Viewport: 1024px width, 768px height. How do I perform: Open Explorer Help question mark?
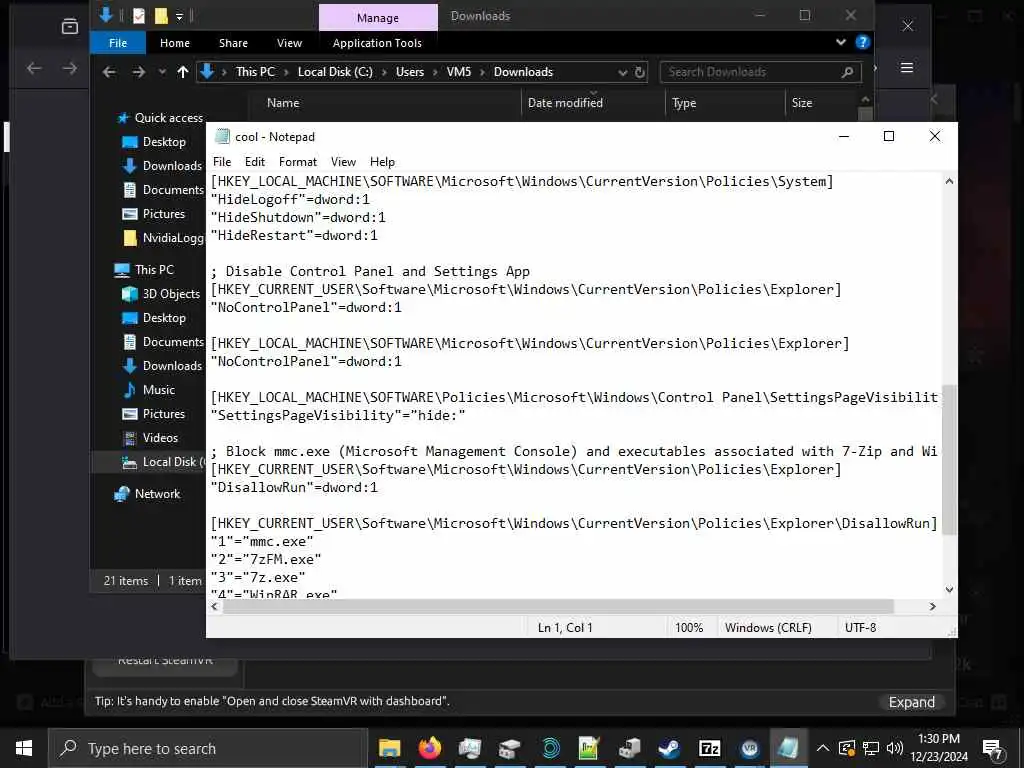pos(862,42)
